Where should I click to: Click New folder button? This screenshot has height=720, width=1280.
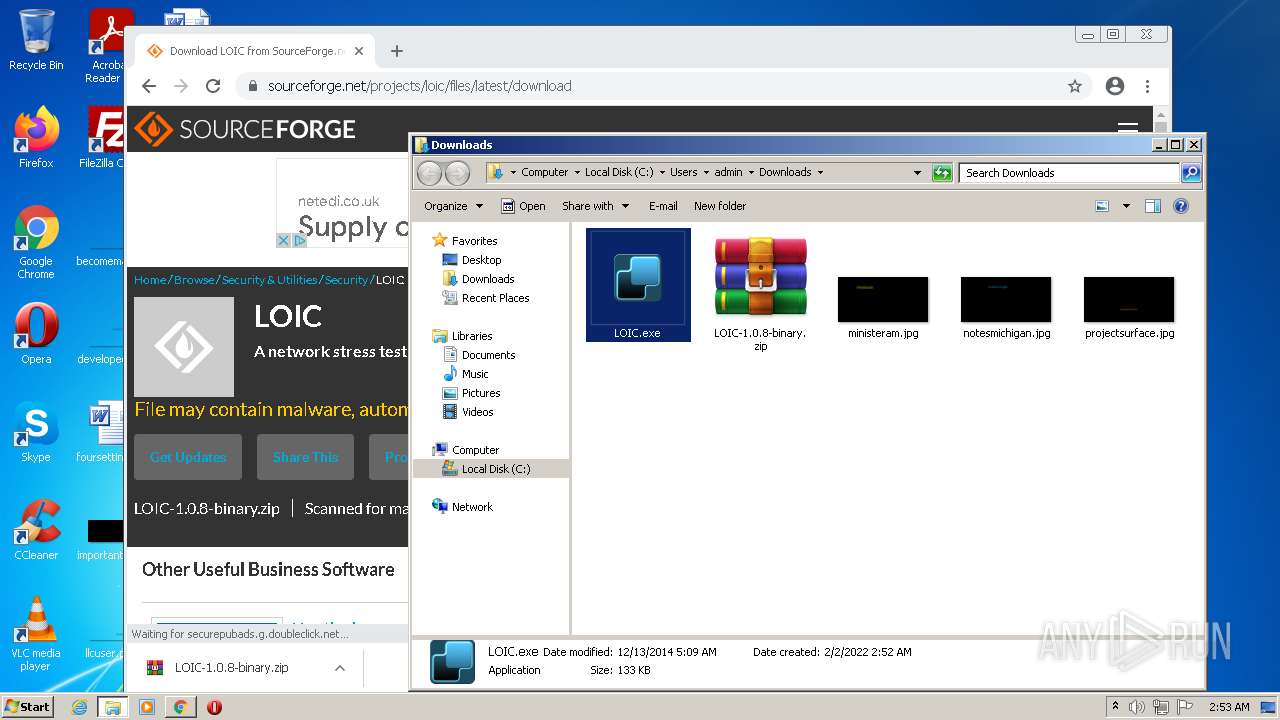click(720, 206)
